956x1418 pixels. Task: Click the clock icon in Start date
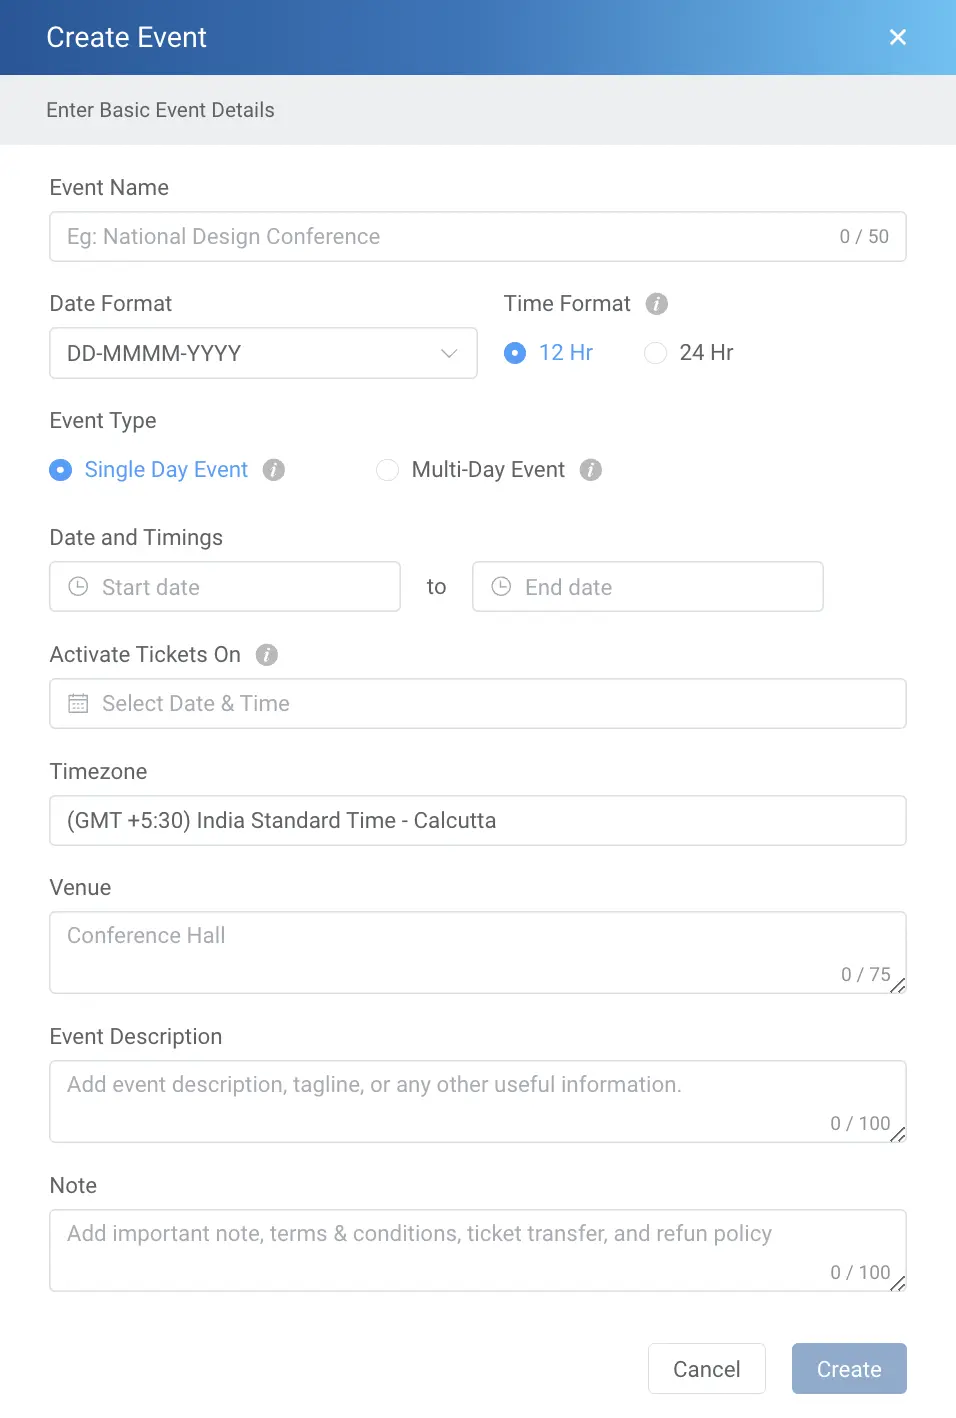click(77, 587)
